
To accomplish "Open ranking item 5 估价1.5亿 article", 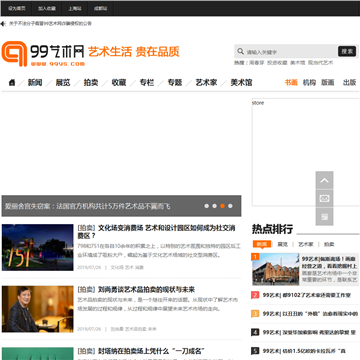I will [x=304, y=351].
